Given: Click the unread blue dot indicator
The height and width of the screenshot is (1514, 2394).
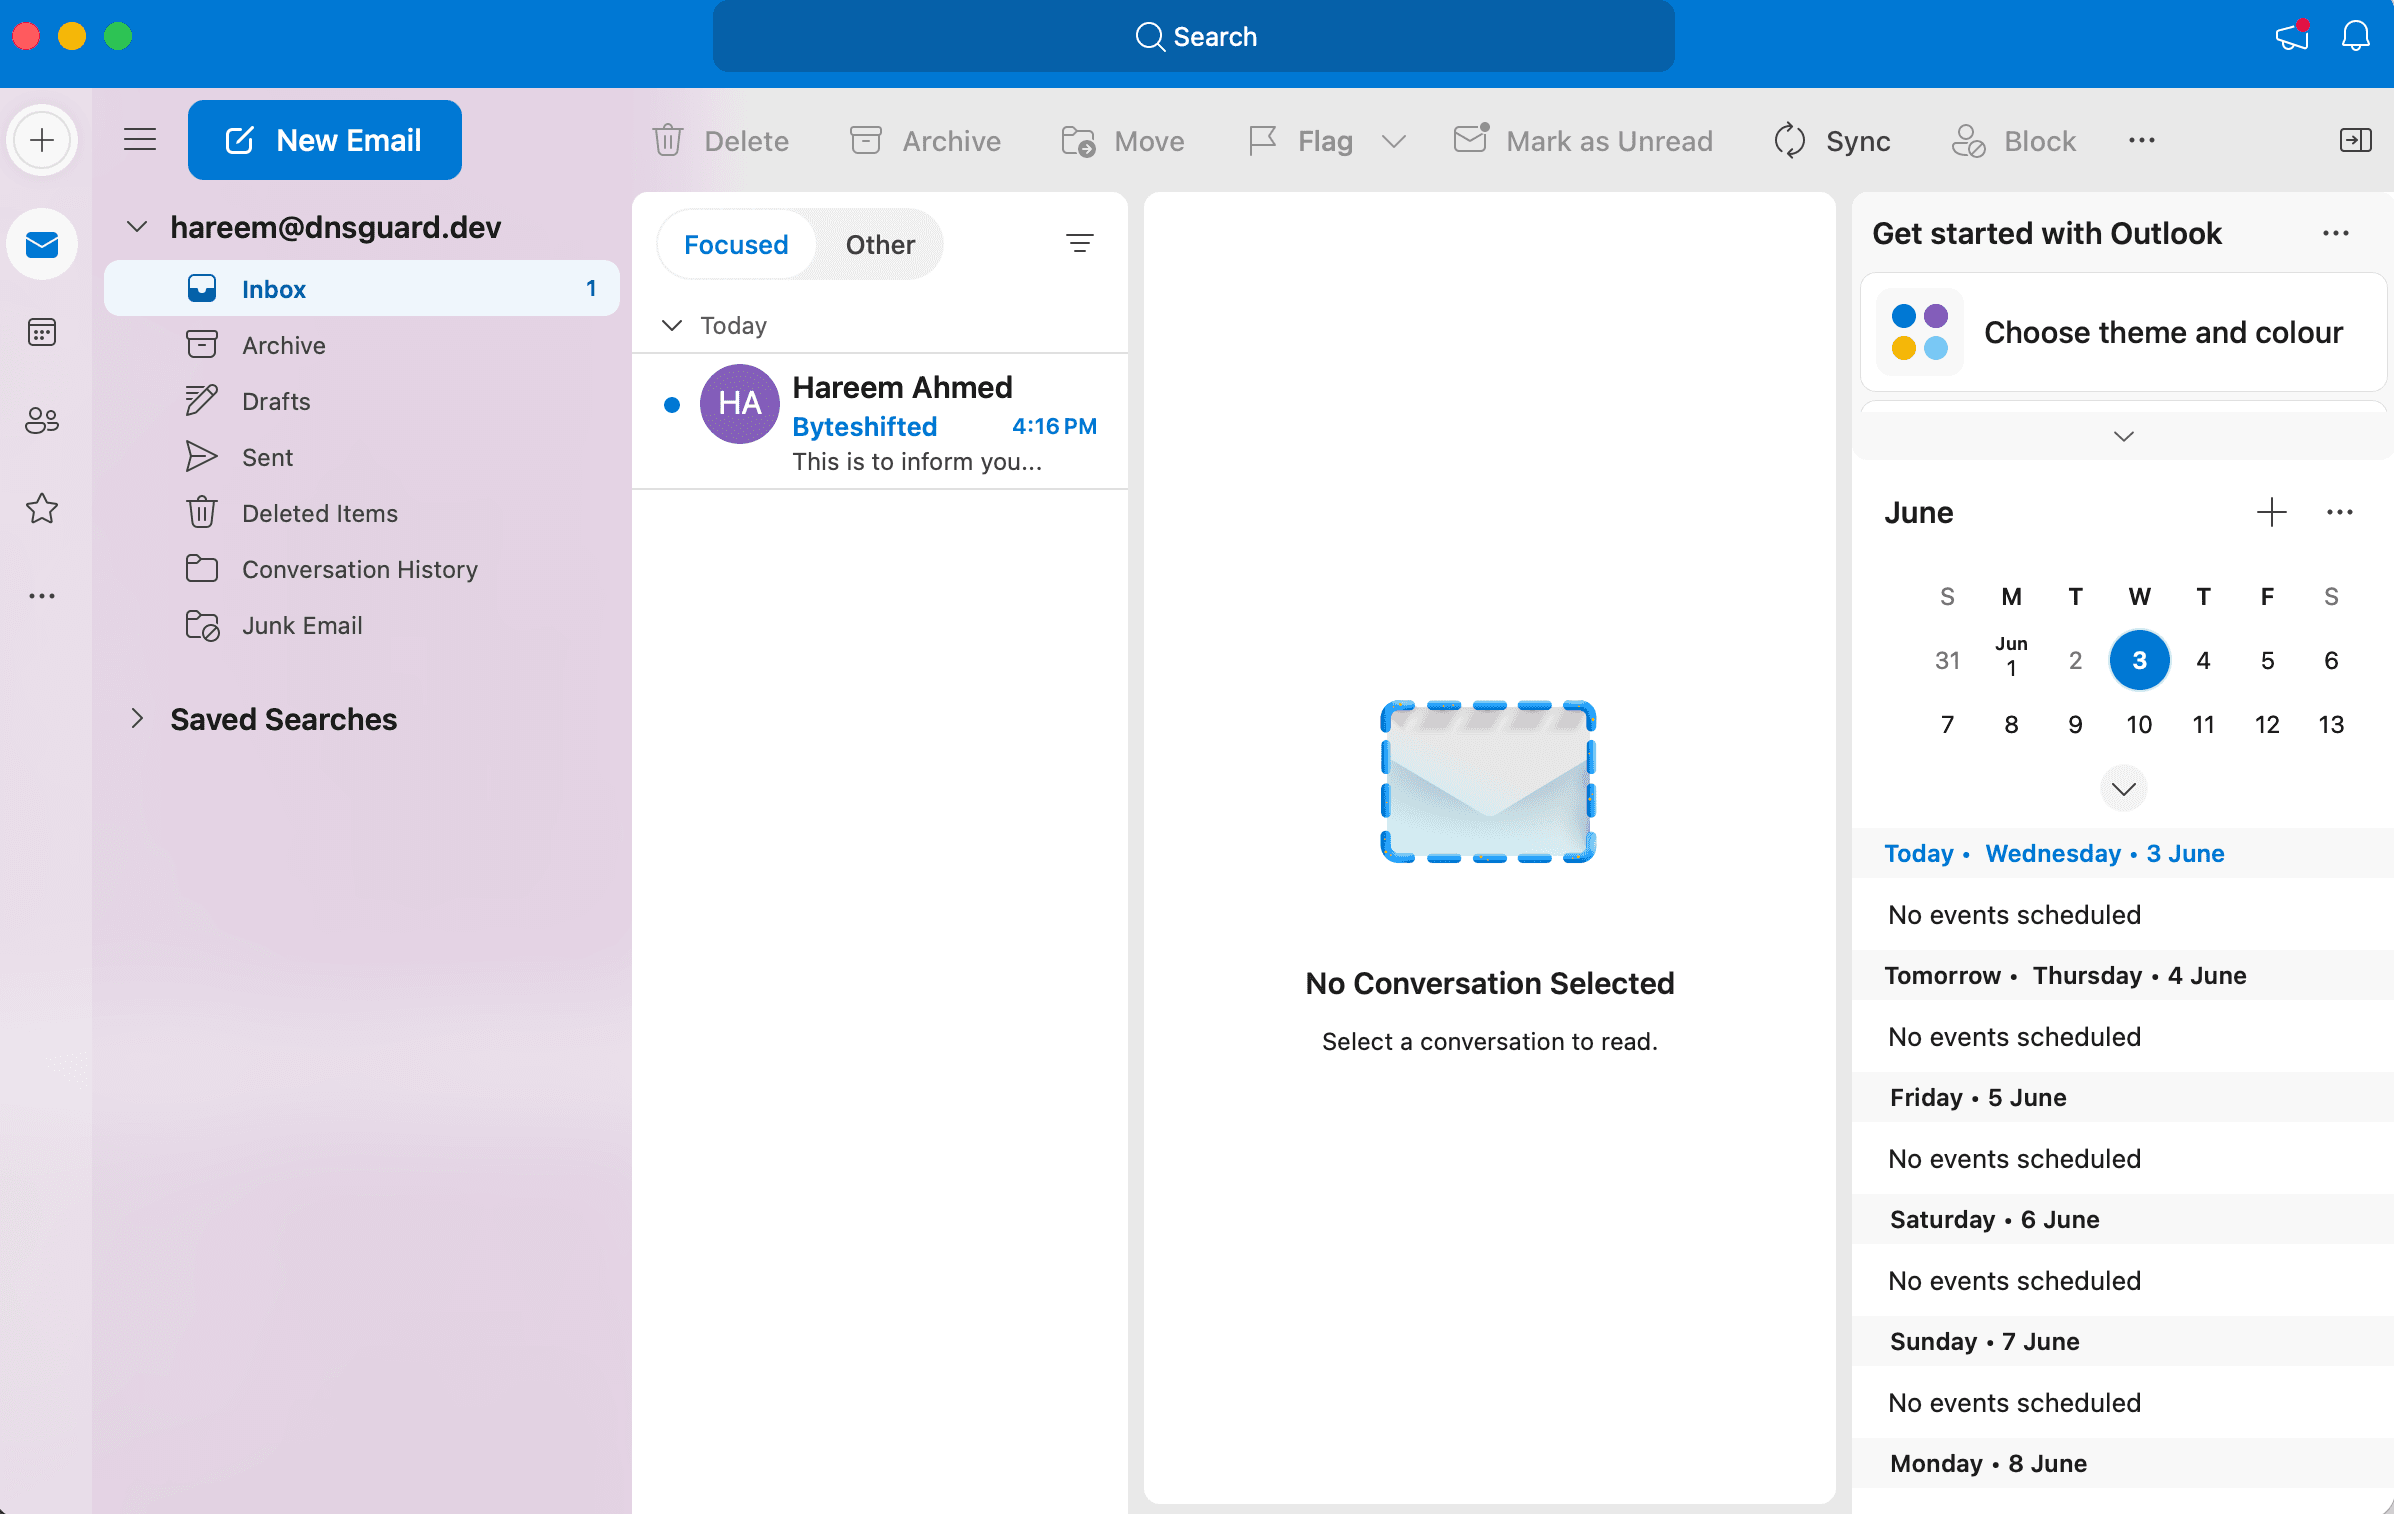Looking at the screenshot, I should 672,405.
